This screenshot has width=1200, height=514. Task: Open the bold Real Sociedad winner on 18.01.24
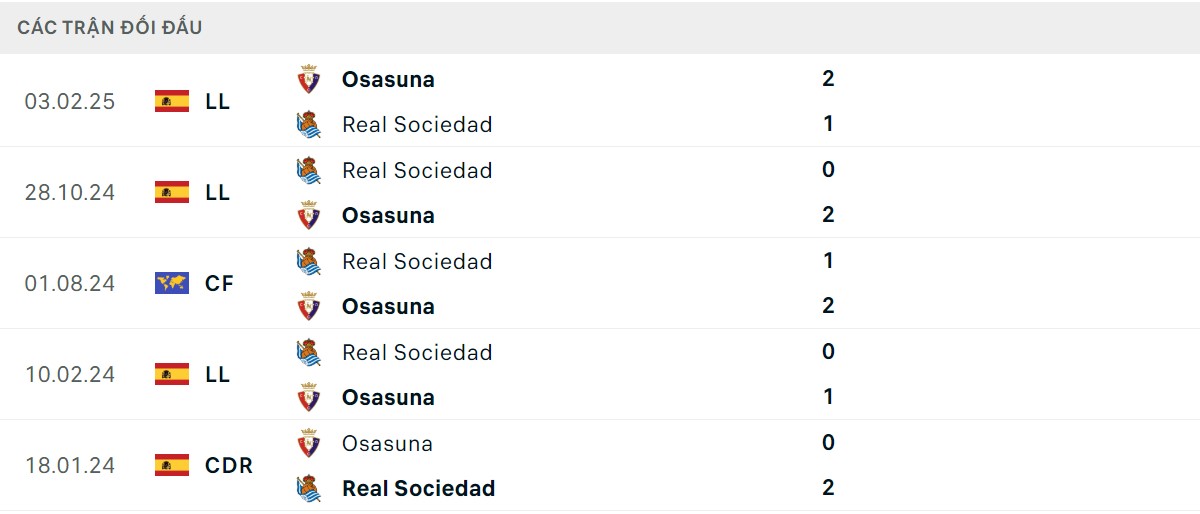[x=419, y=489]
